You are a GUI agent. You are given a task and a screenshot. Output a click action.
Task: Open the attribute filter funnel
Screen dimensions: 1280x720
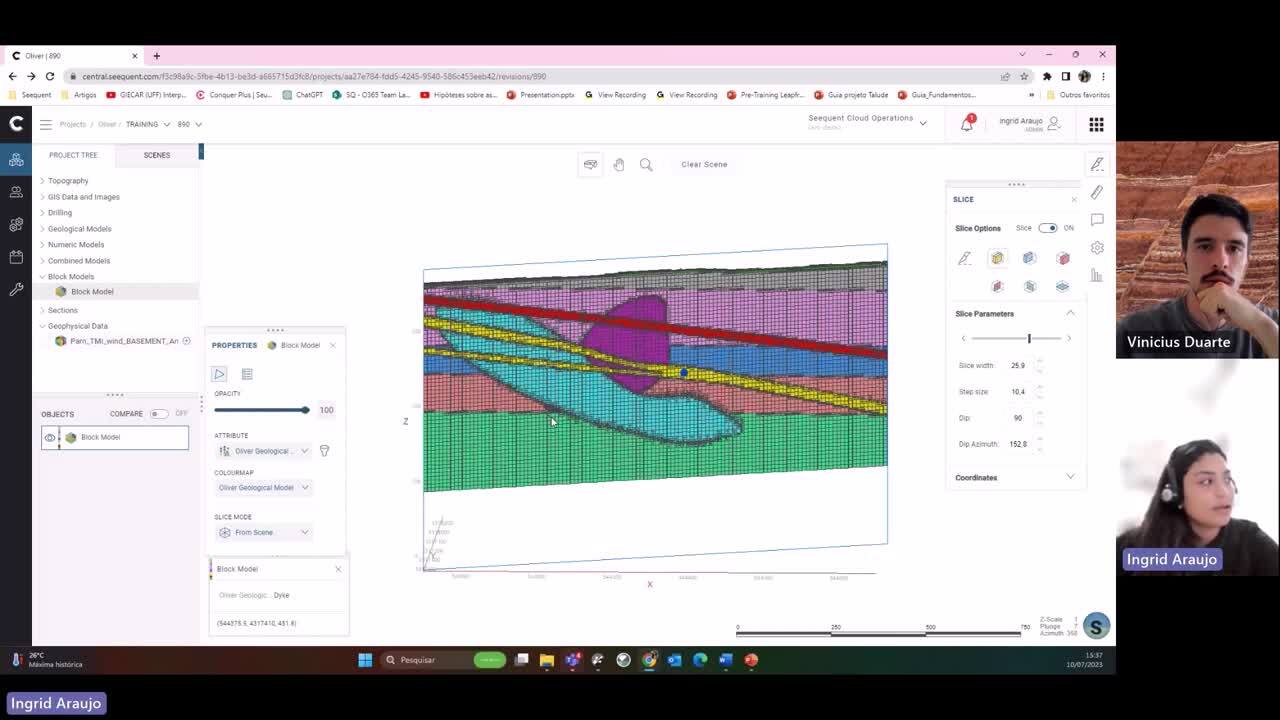pos(324,451)
